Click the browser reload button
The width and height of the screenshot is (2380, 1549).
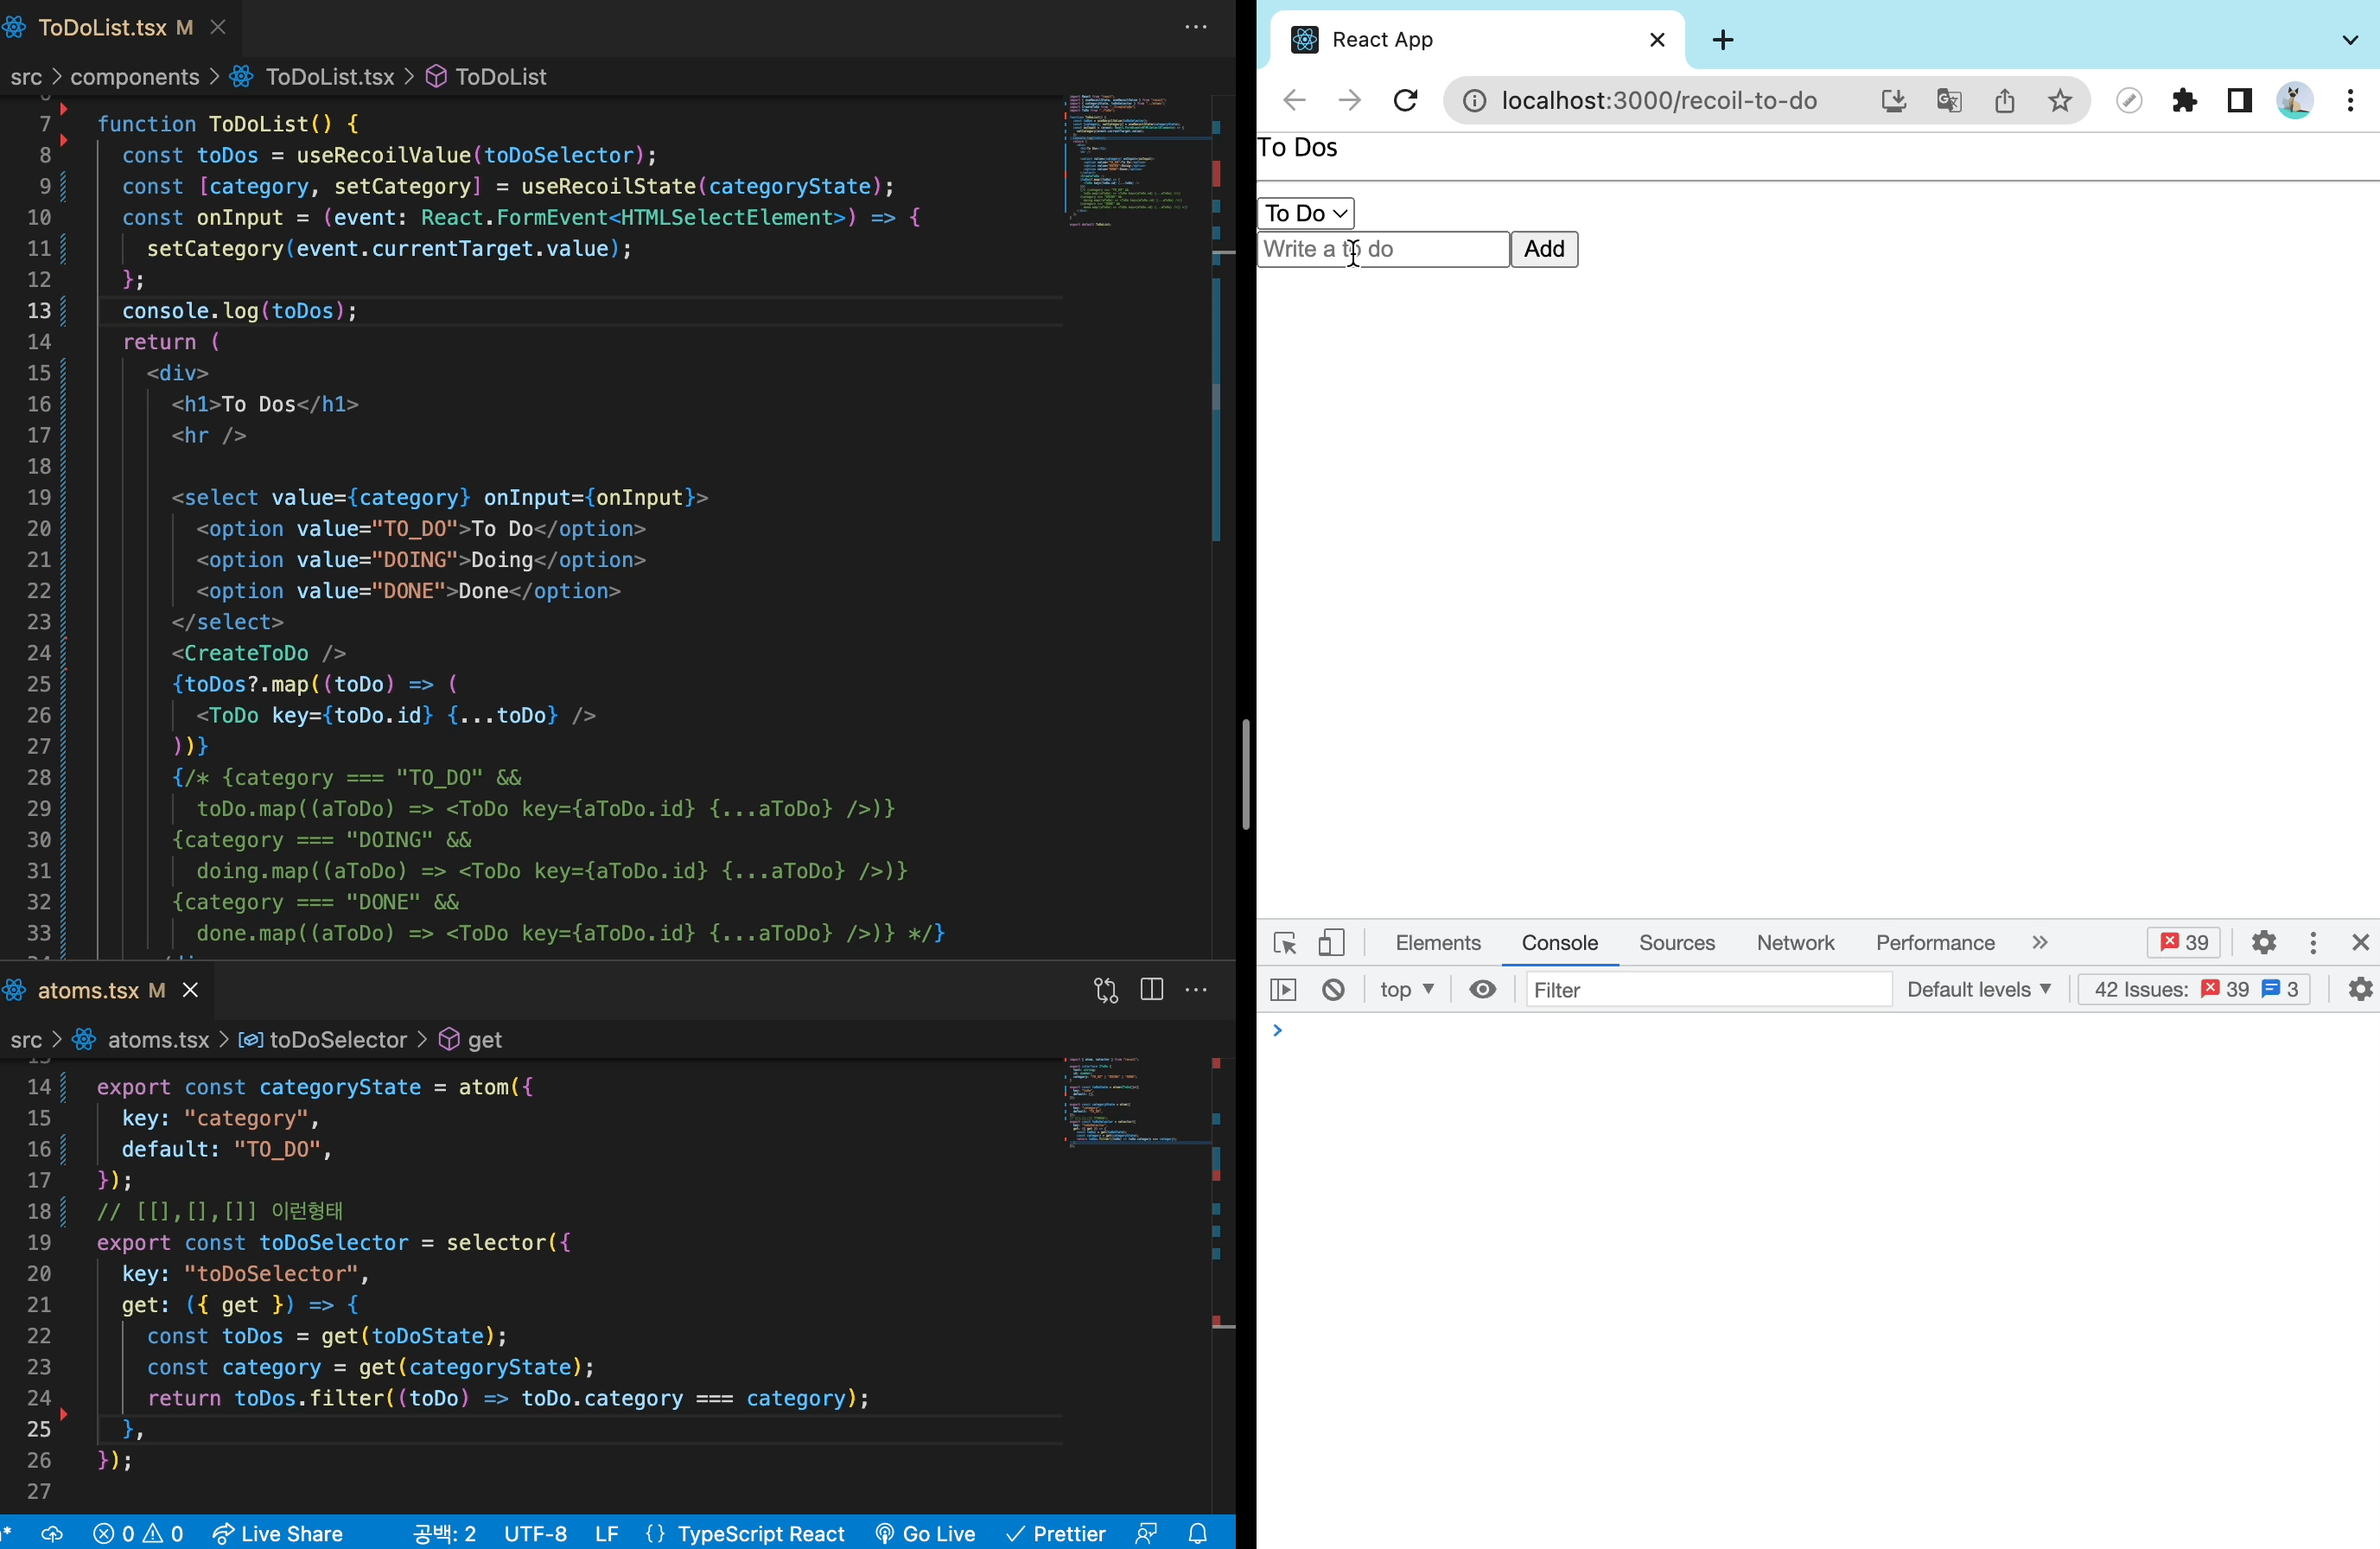point(1405,100)
